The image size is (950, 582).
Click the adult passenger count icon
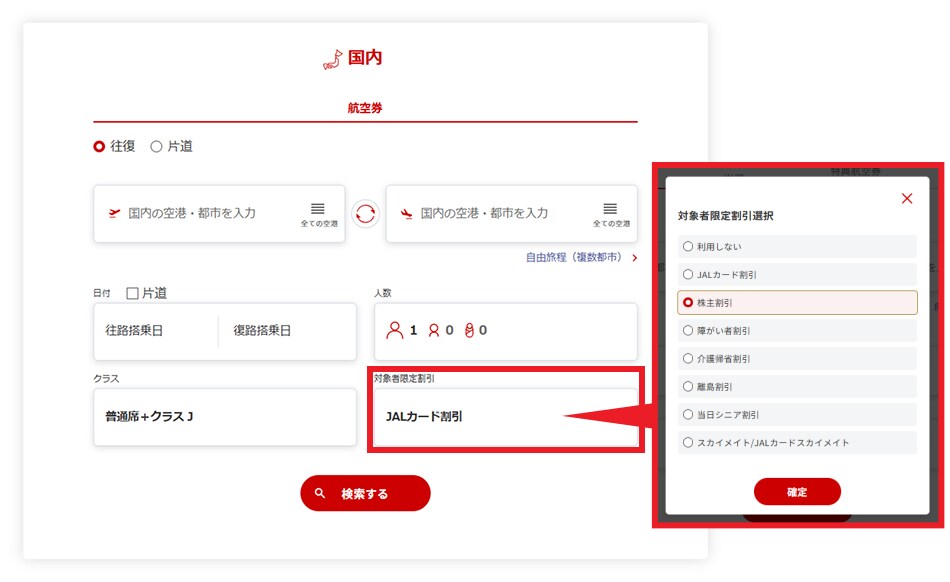point(396,330)
